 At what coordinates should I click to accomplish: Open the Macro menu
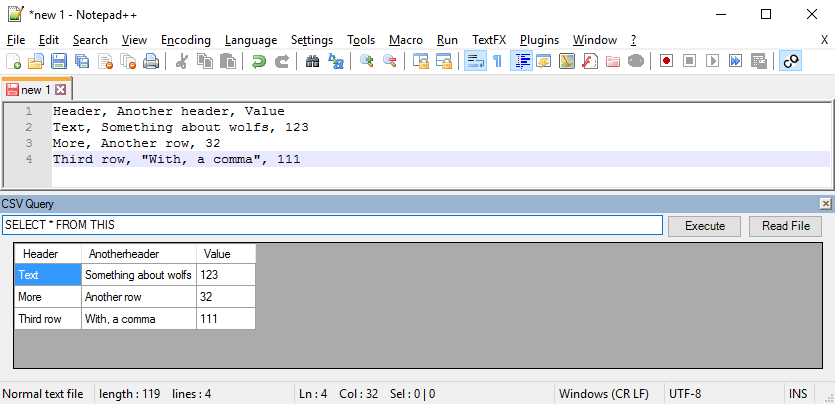click(x=406, y=40)
